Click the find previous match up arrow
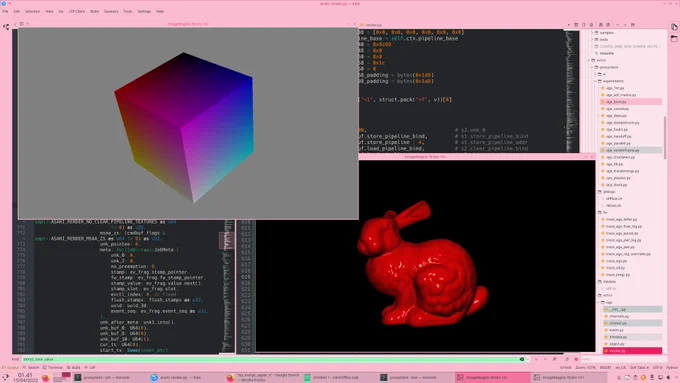The image size is (680, 383). pos(545,359)
